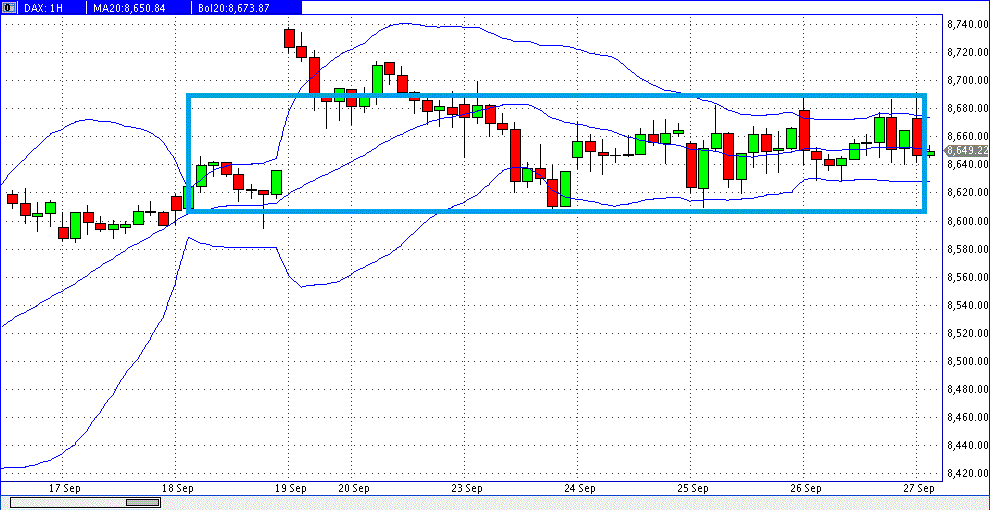Click the 18 Sep date label
Image resolution: width=990 pixels, height=510 pixels.
click(177, 488)
